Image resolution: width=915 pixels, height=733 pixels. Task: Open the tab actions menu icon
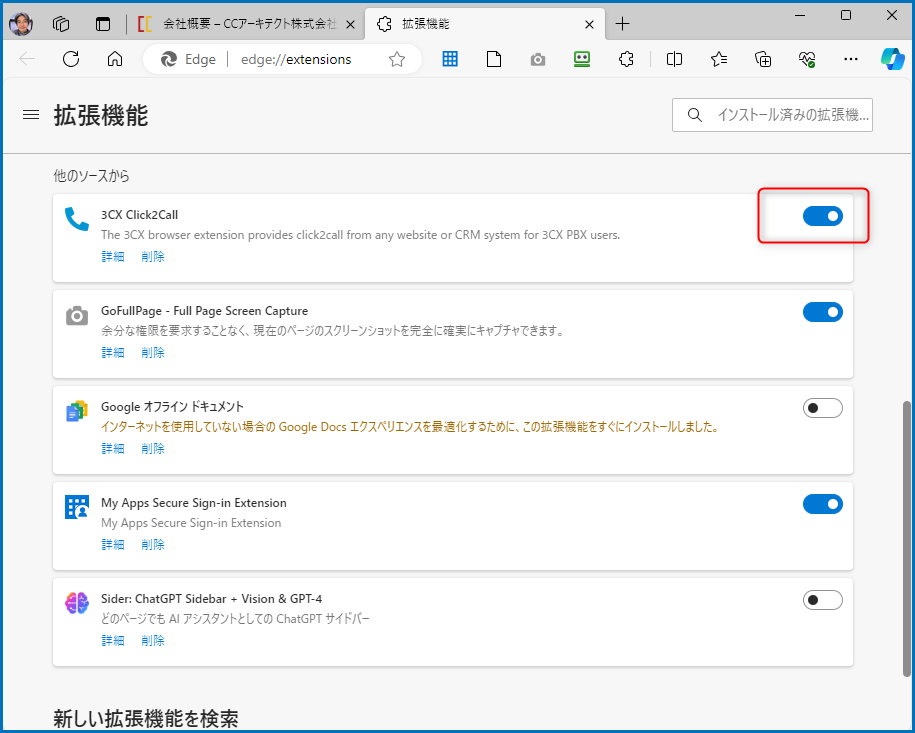[x=103, y=24]
